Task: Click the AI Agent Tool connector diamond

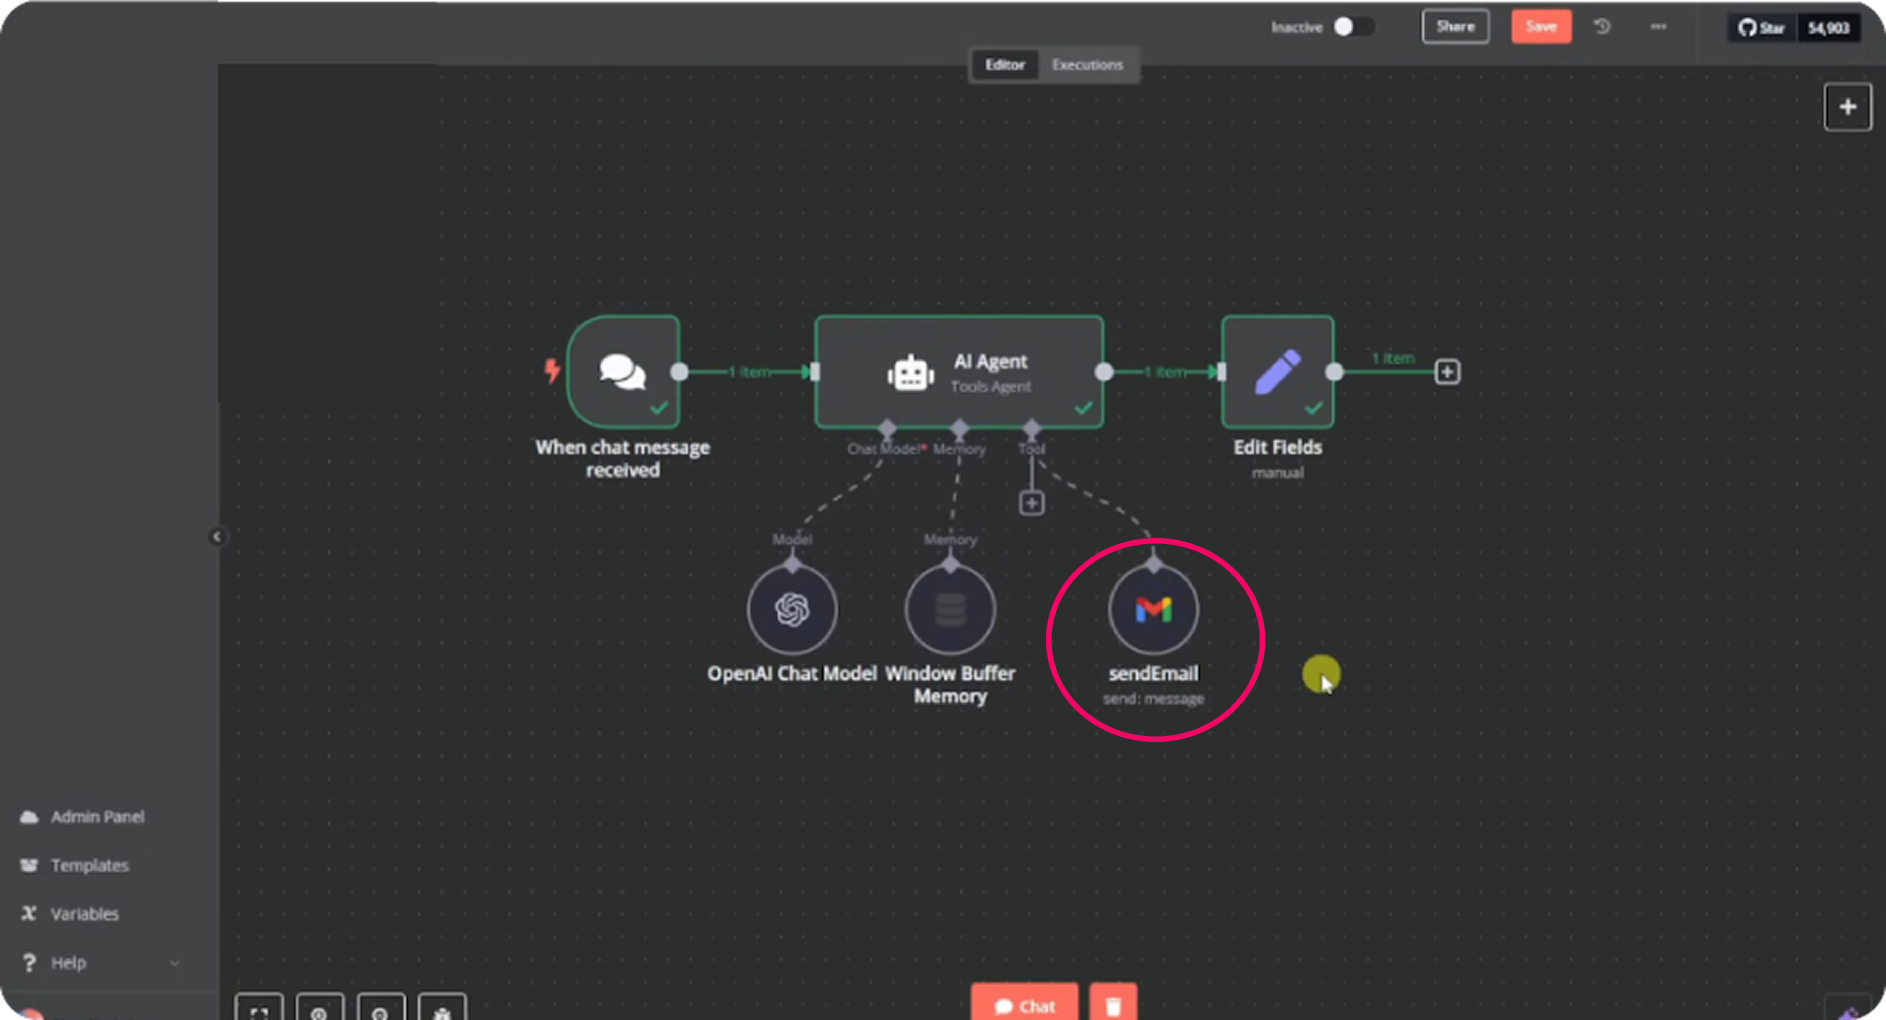Action: coord(1032,429)
